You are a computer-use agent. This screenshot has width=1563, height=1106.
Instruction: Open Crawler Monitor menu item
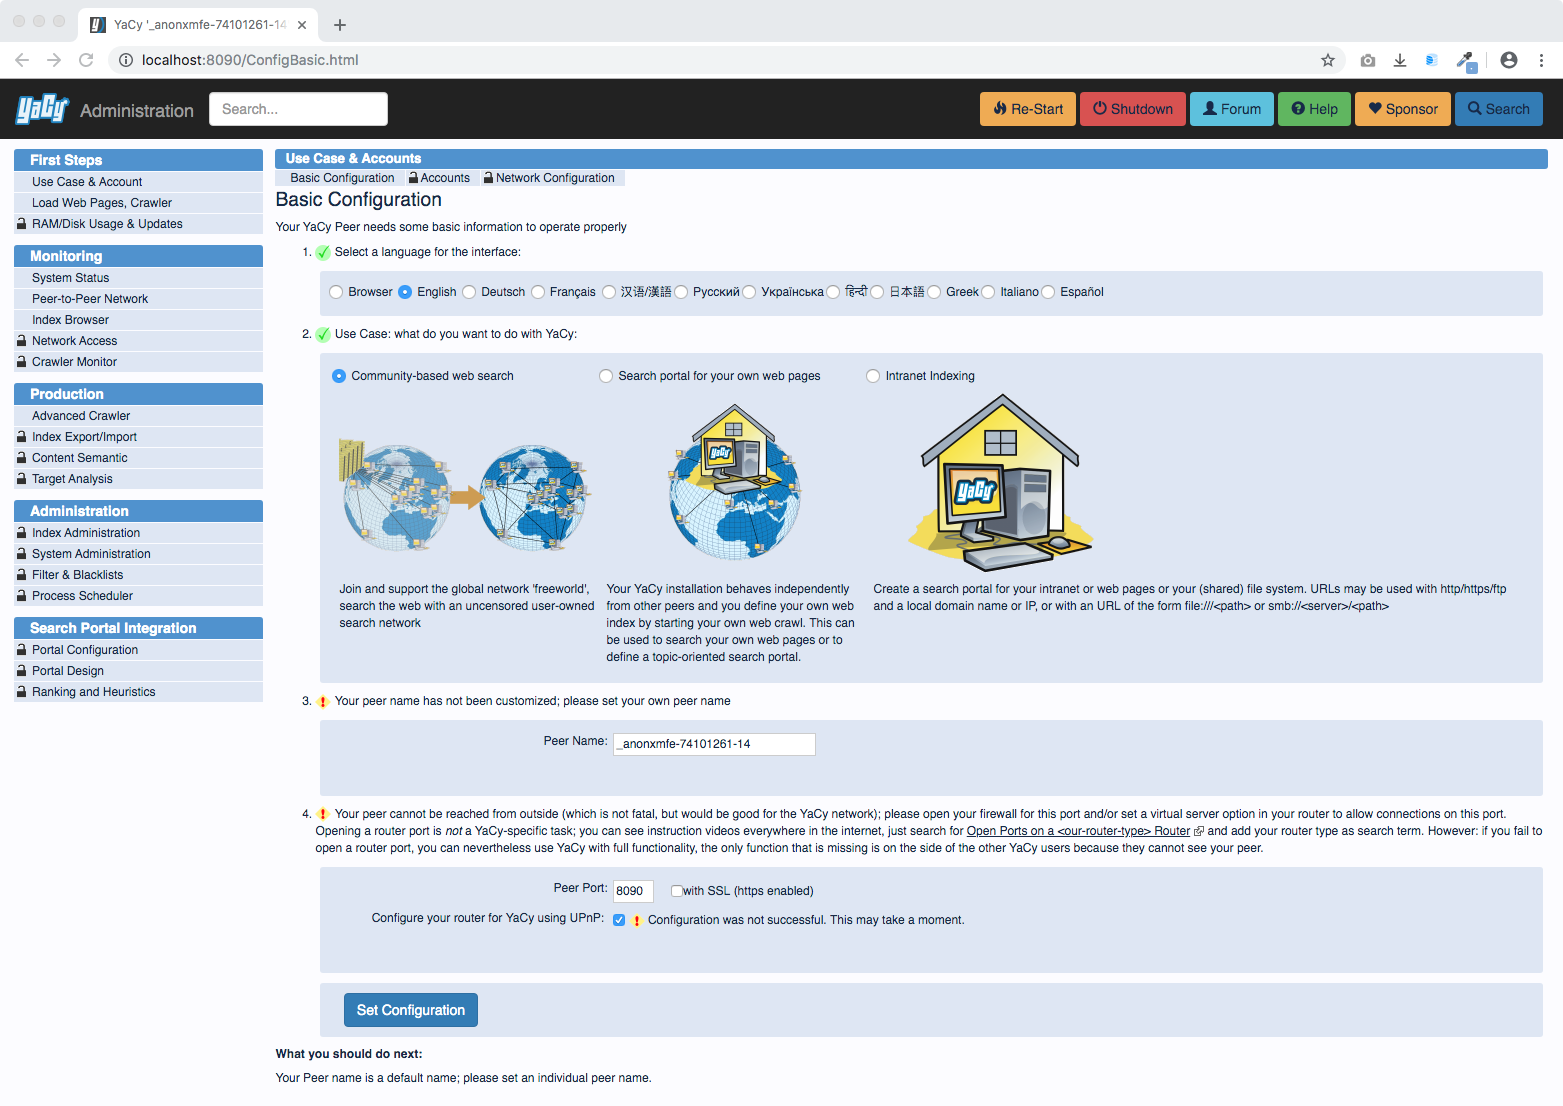(x=138, y=362)
